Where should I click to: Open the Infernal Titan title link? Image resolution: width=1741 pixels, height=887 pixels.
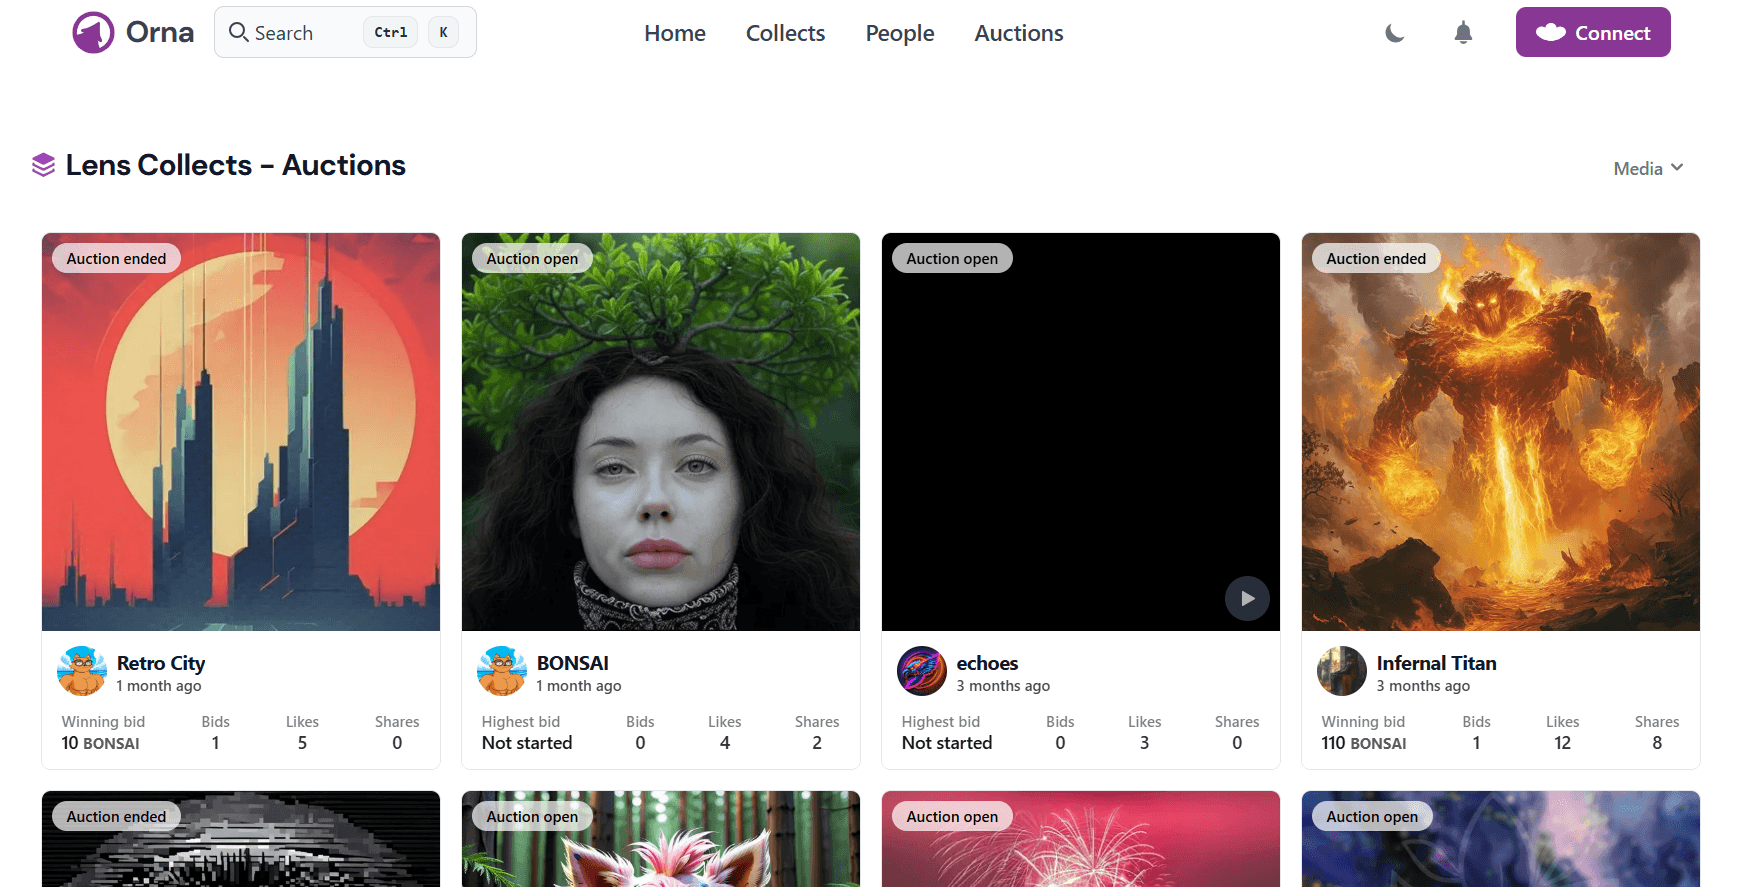coord(1436,663)
